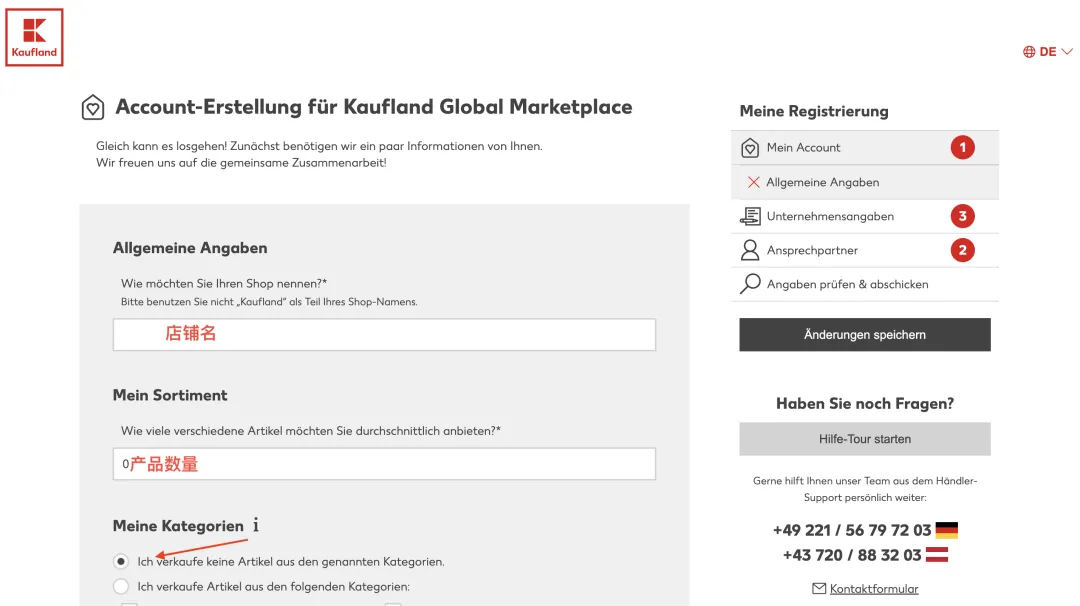
Task: Click the Meine Registrierung heading
Action: coord(814,112)
